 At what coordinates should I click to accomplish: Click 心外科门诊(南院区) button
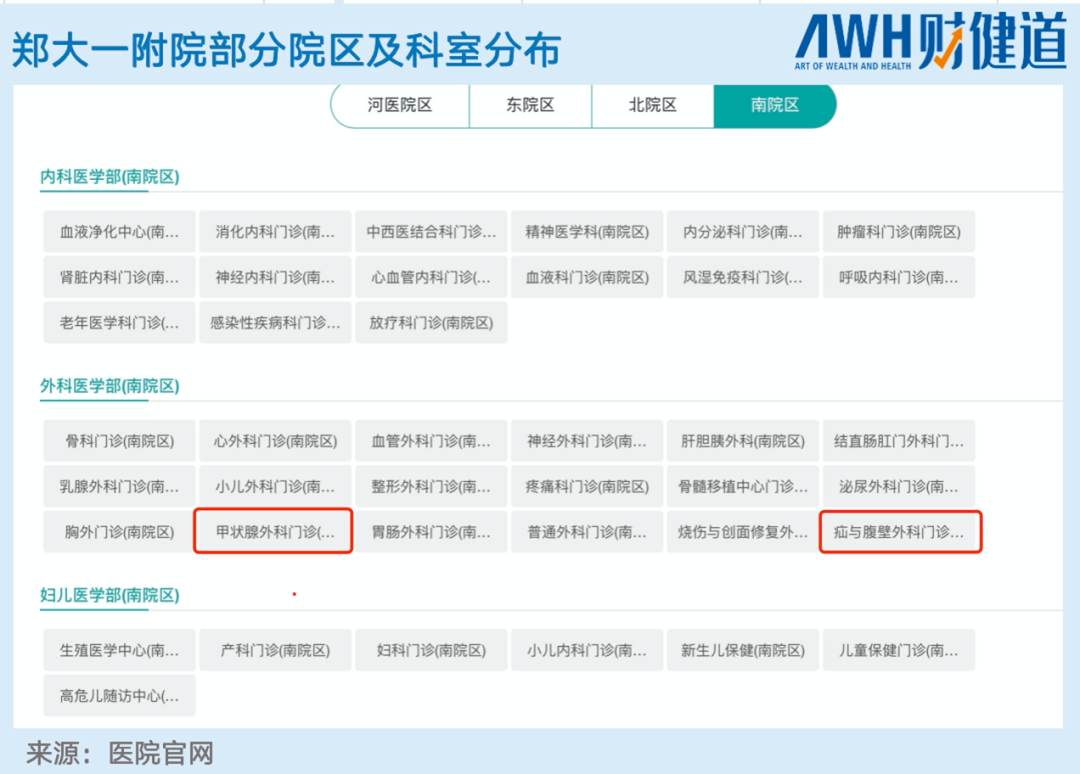point(275,441)
